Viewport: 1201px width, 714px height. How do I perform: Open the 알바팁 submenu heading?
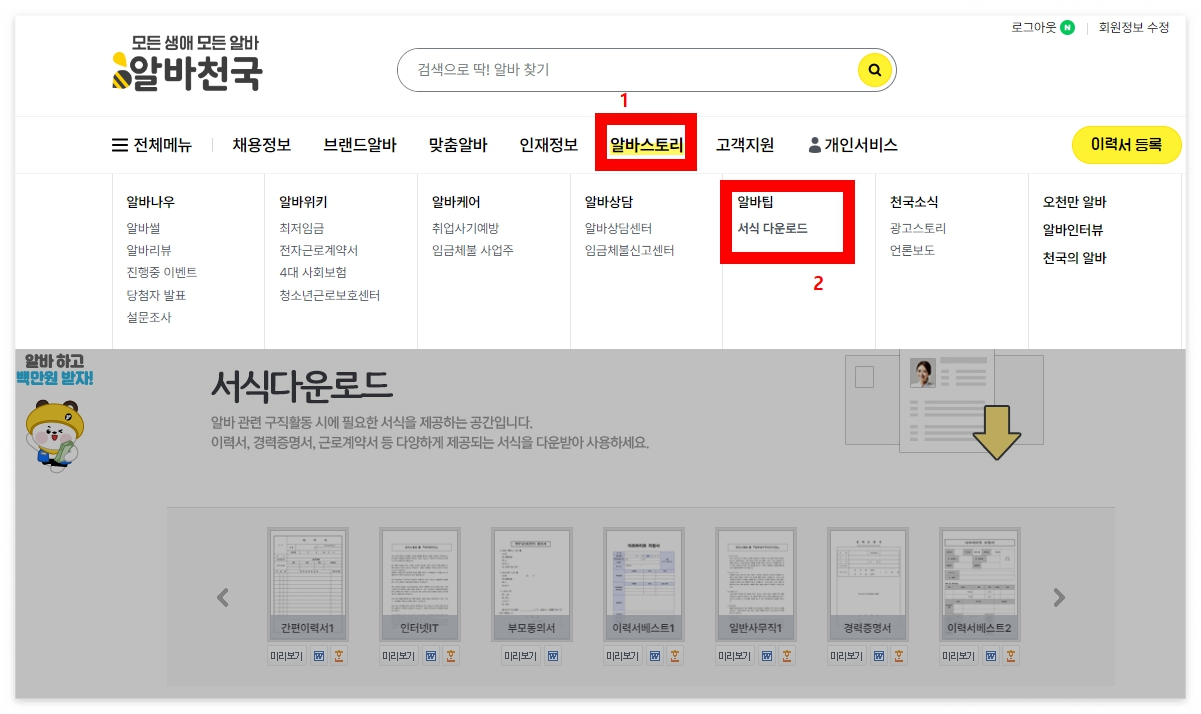pos(756,202)
